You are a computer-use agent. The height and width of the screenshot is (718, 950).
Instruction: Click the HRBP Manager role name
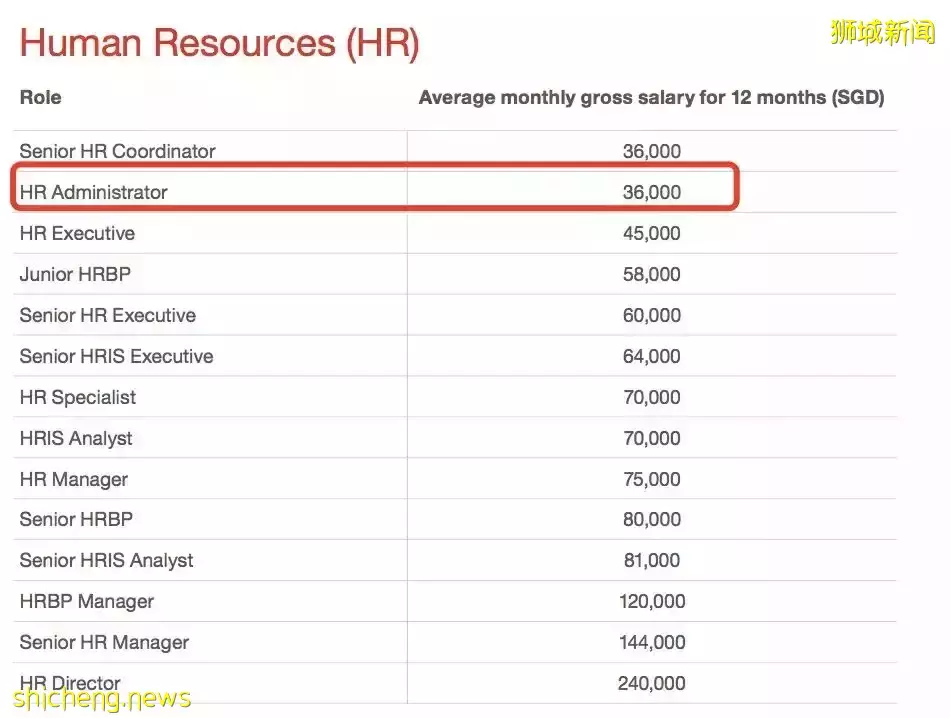(x=86, y=602)
